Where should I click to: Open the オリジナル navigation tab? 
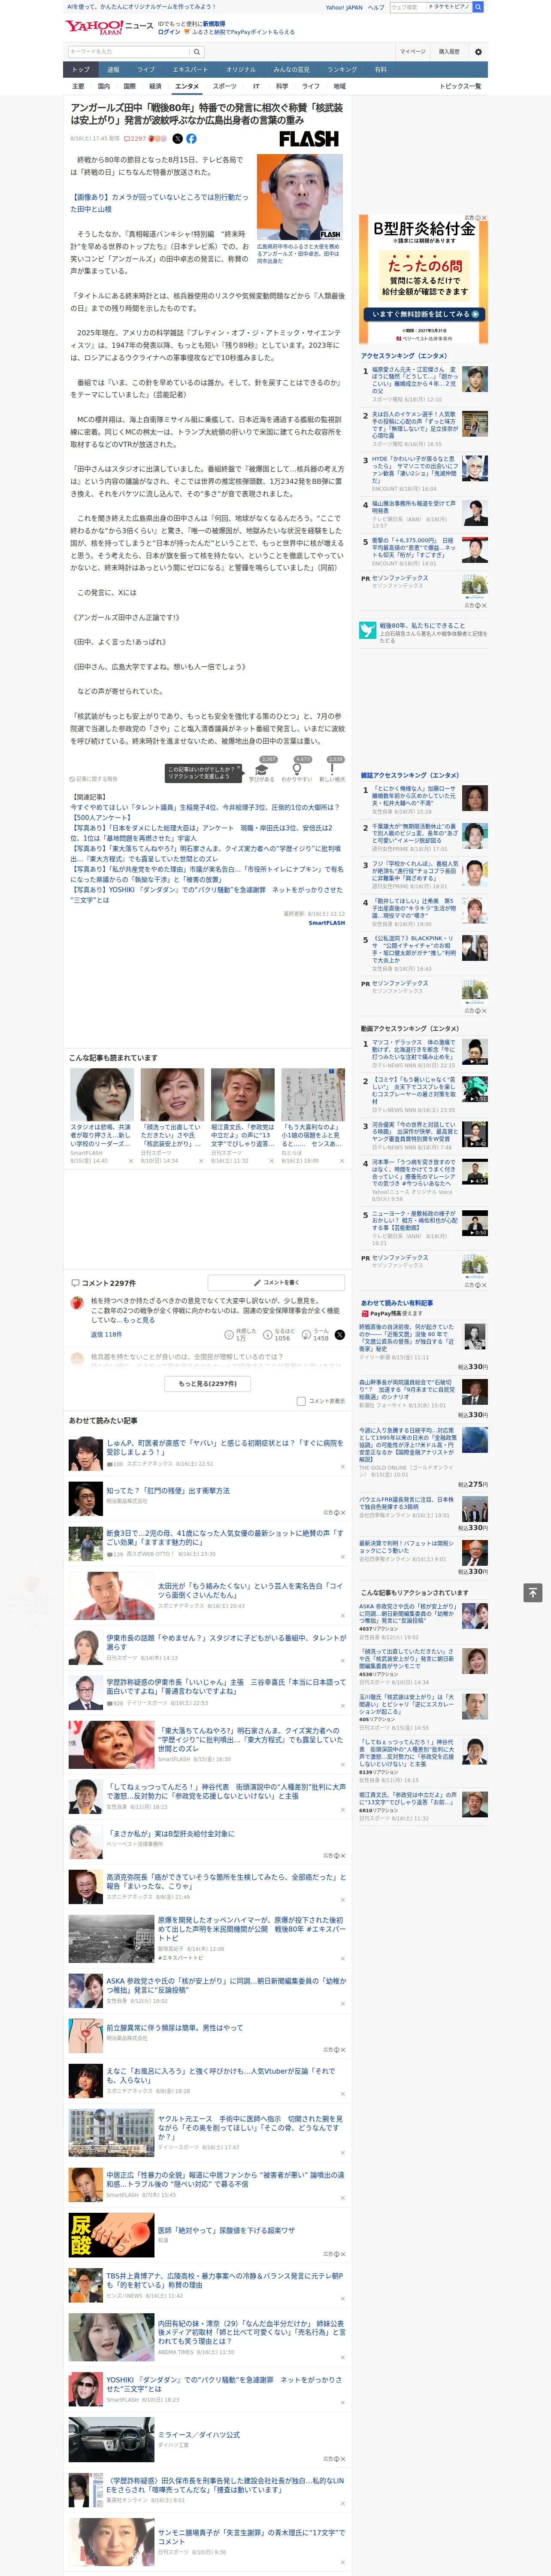[241, 70]
